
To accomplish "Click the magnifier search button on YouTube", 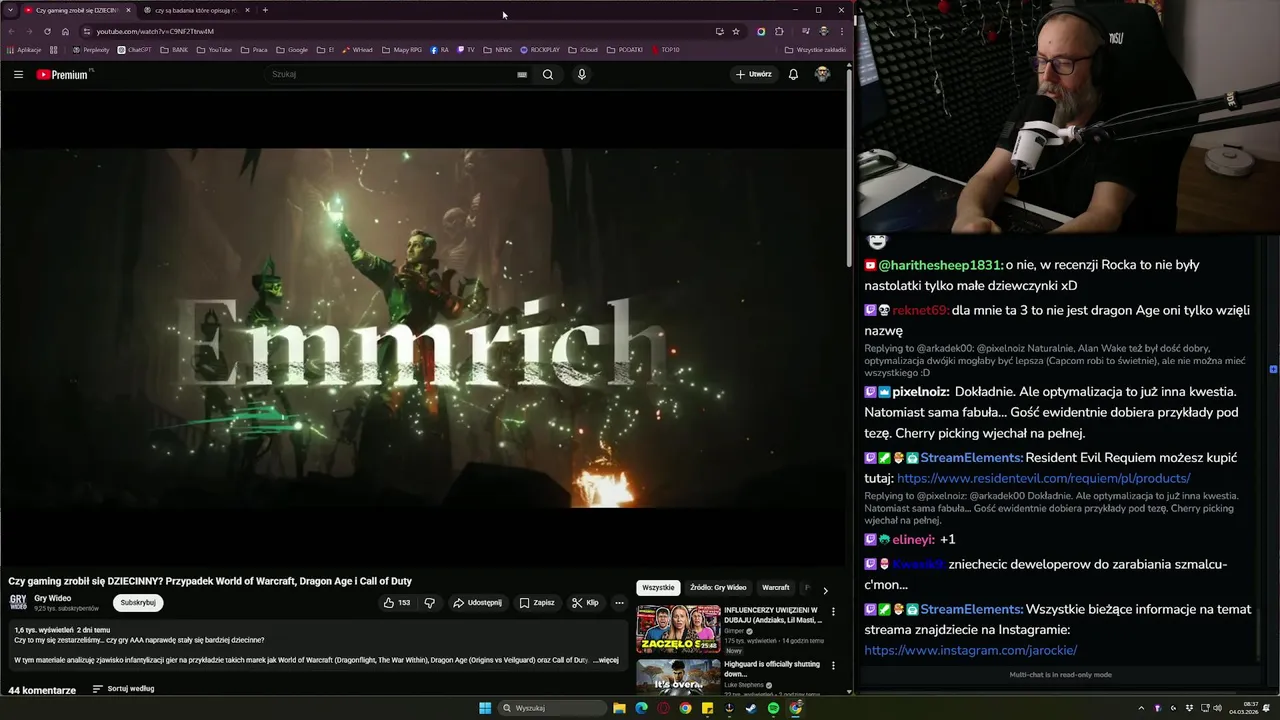I will (548, 74).
